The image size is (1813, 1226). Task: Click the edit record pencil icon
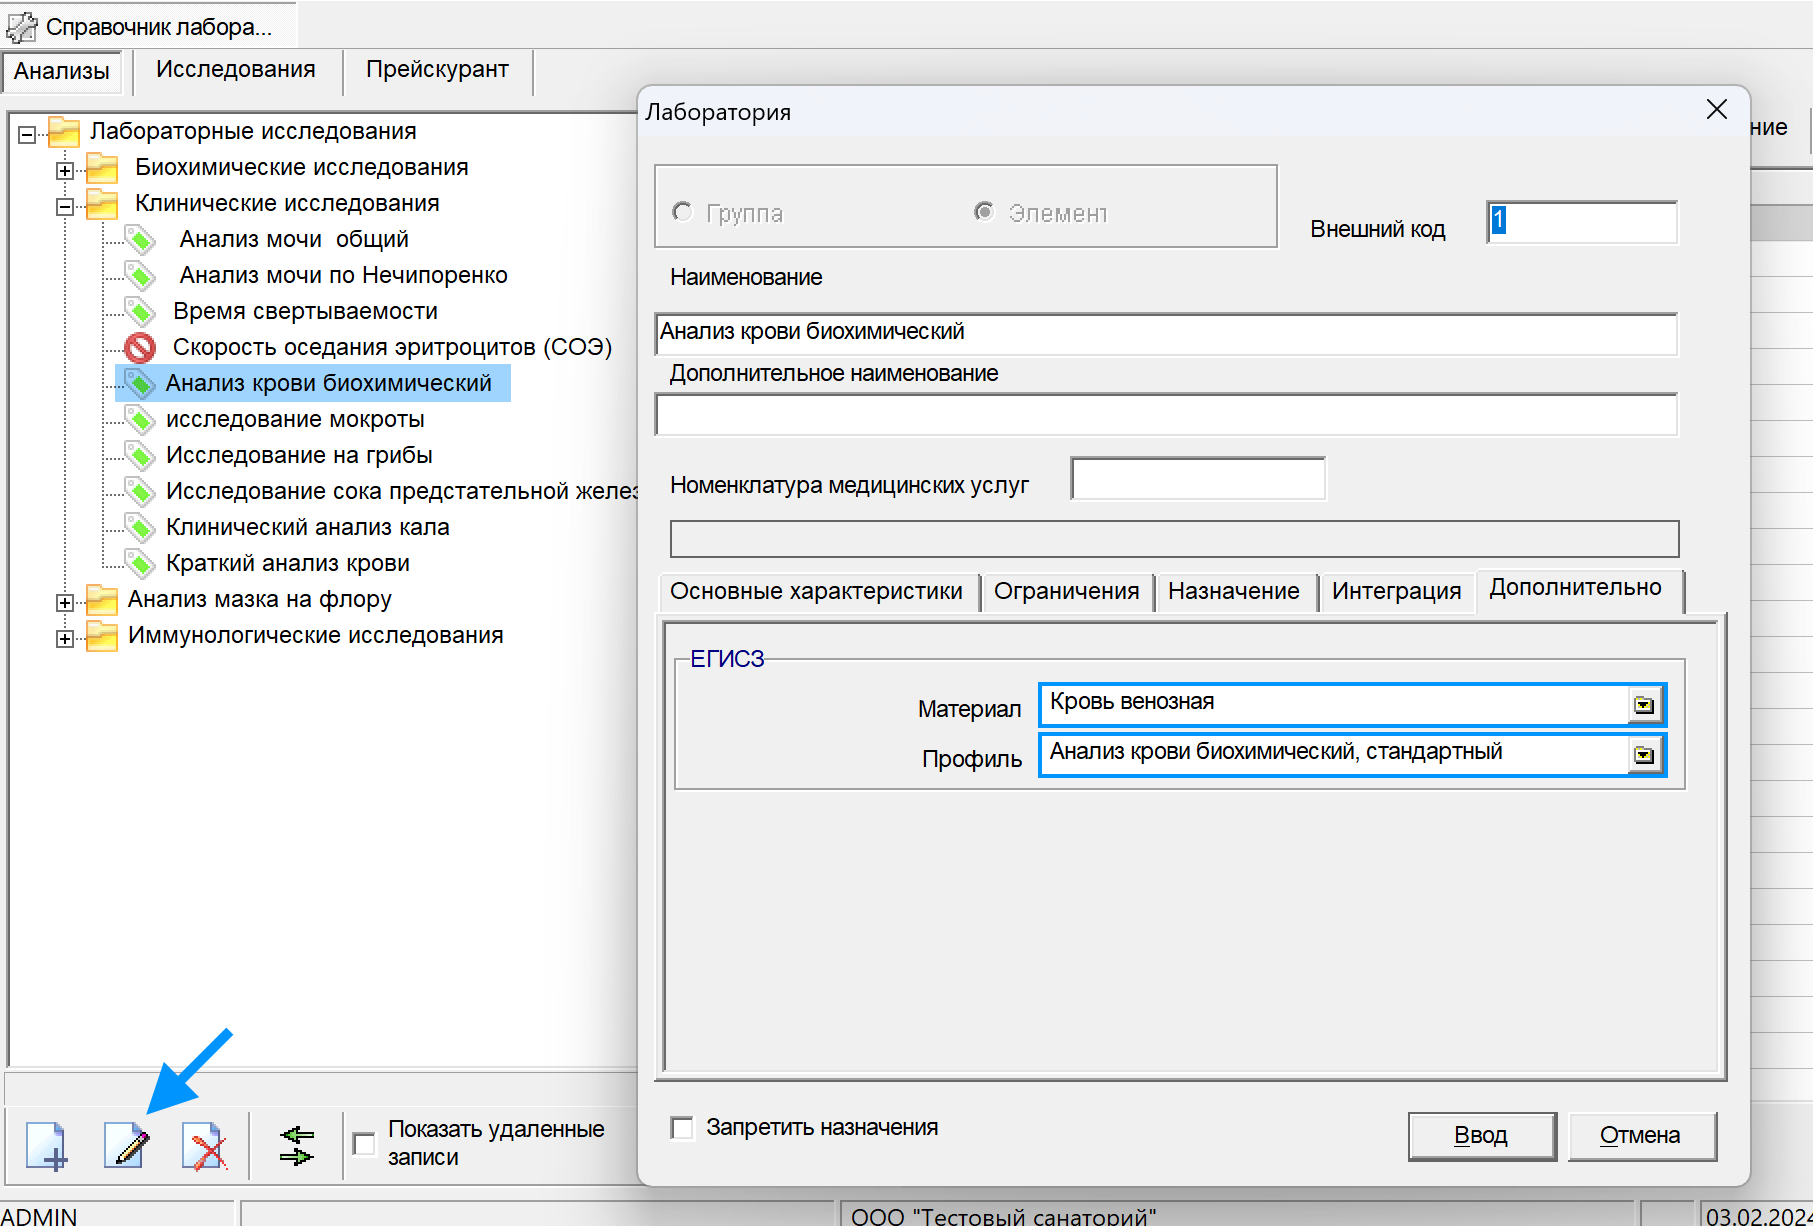click(127, 1145)
